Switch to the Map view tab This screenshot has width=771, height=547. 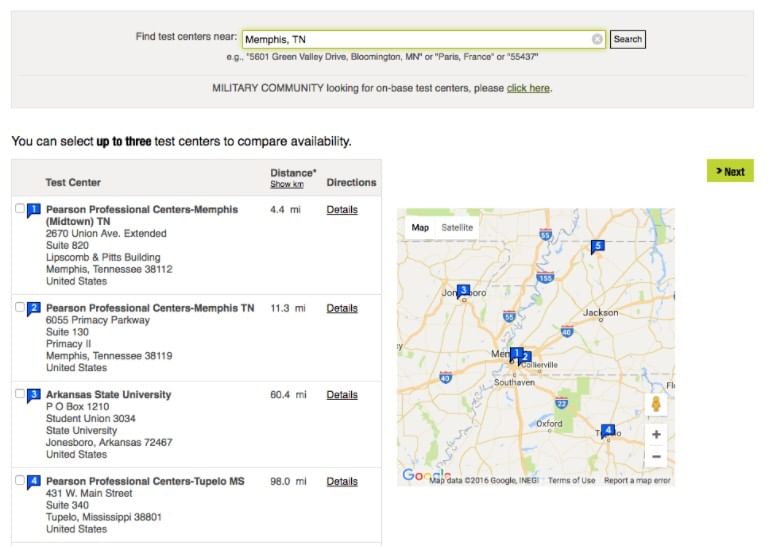pyautogui.click(x=420, y=227)
